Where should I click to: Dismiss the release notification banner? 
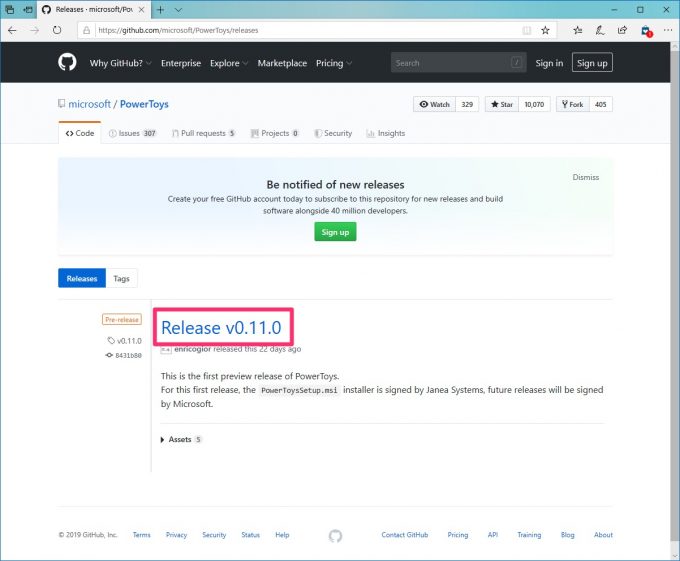(585, 177)
